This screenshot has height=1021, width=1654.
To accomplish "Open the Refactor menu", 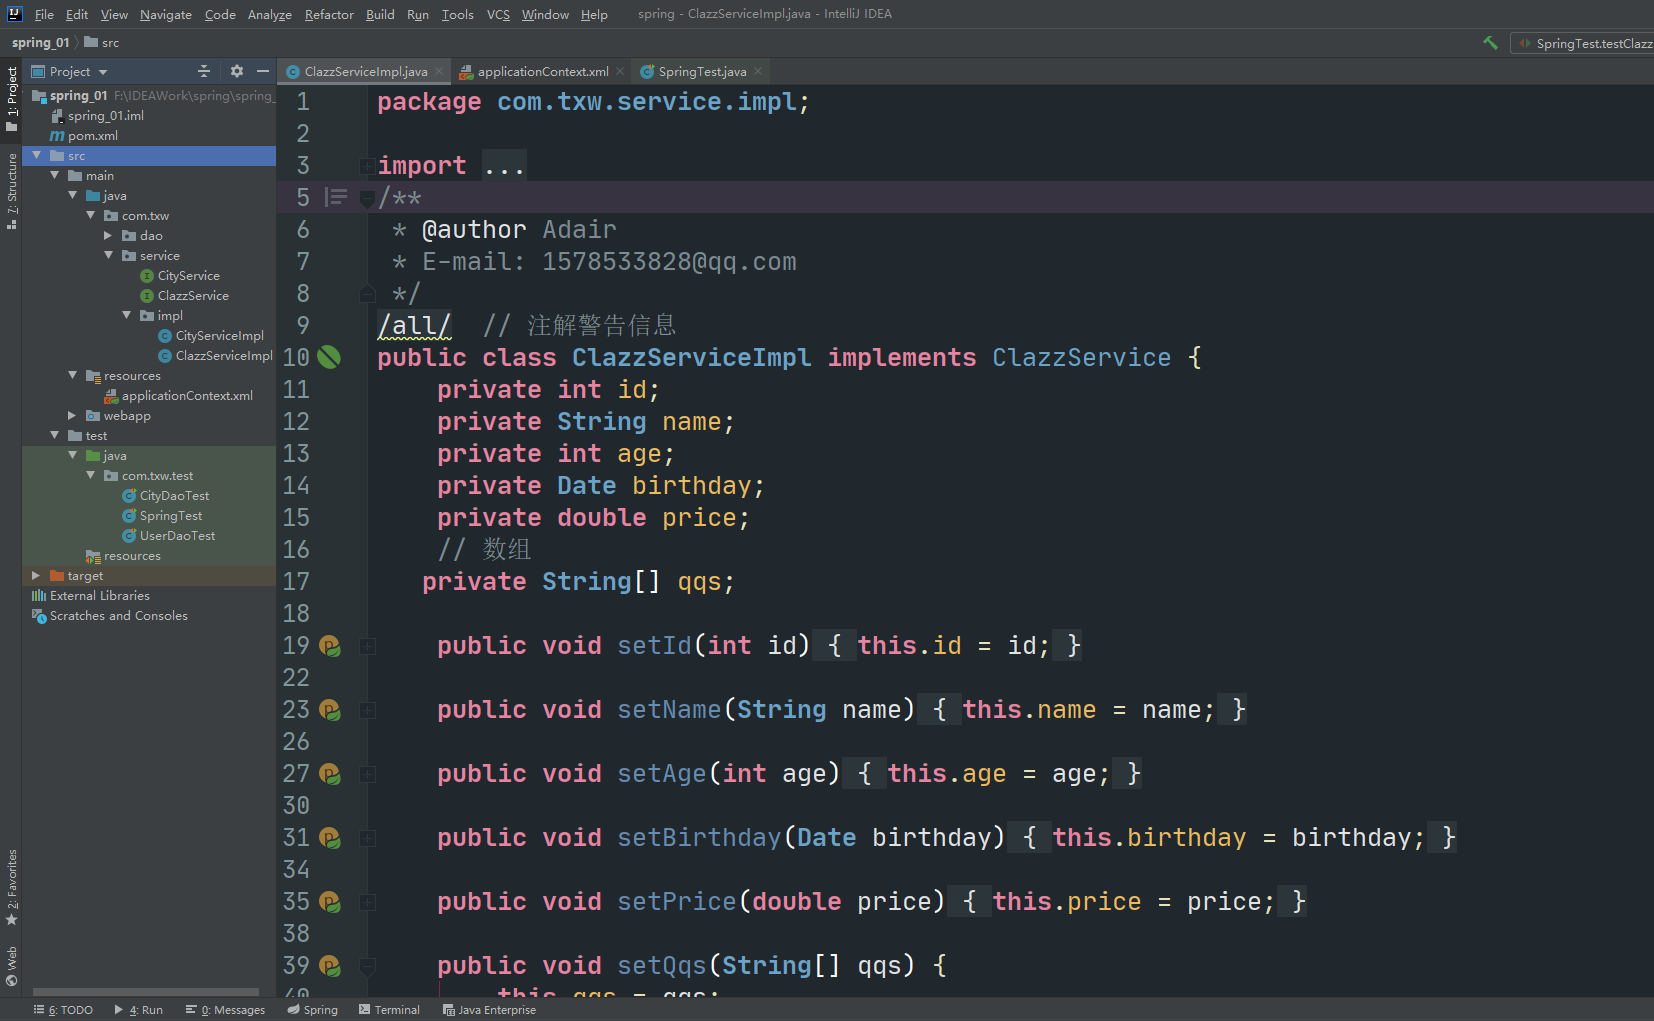I will 329,14.
